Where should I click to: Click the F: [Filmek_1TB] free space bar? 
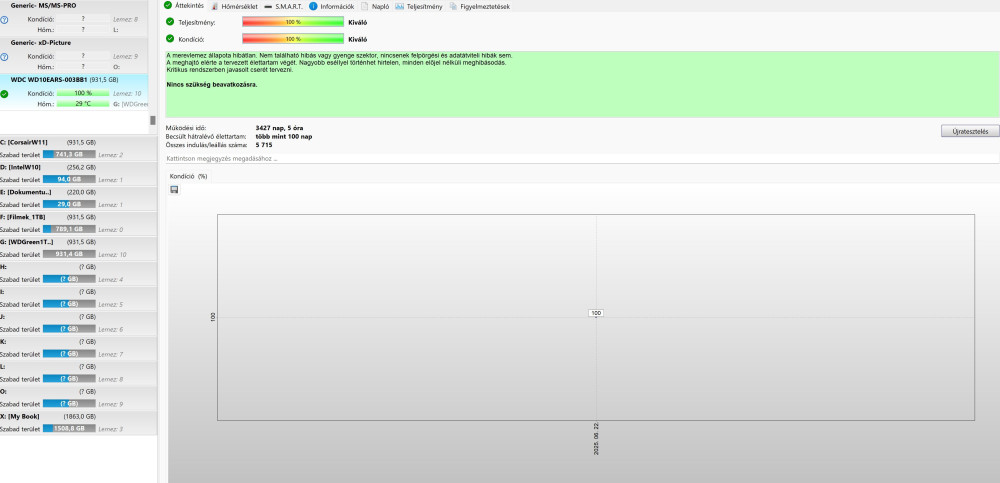[x=69, y=228]
